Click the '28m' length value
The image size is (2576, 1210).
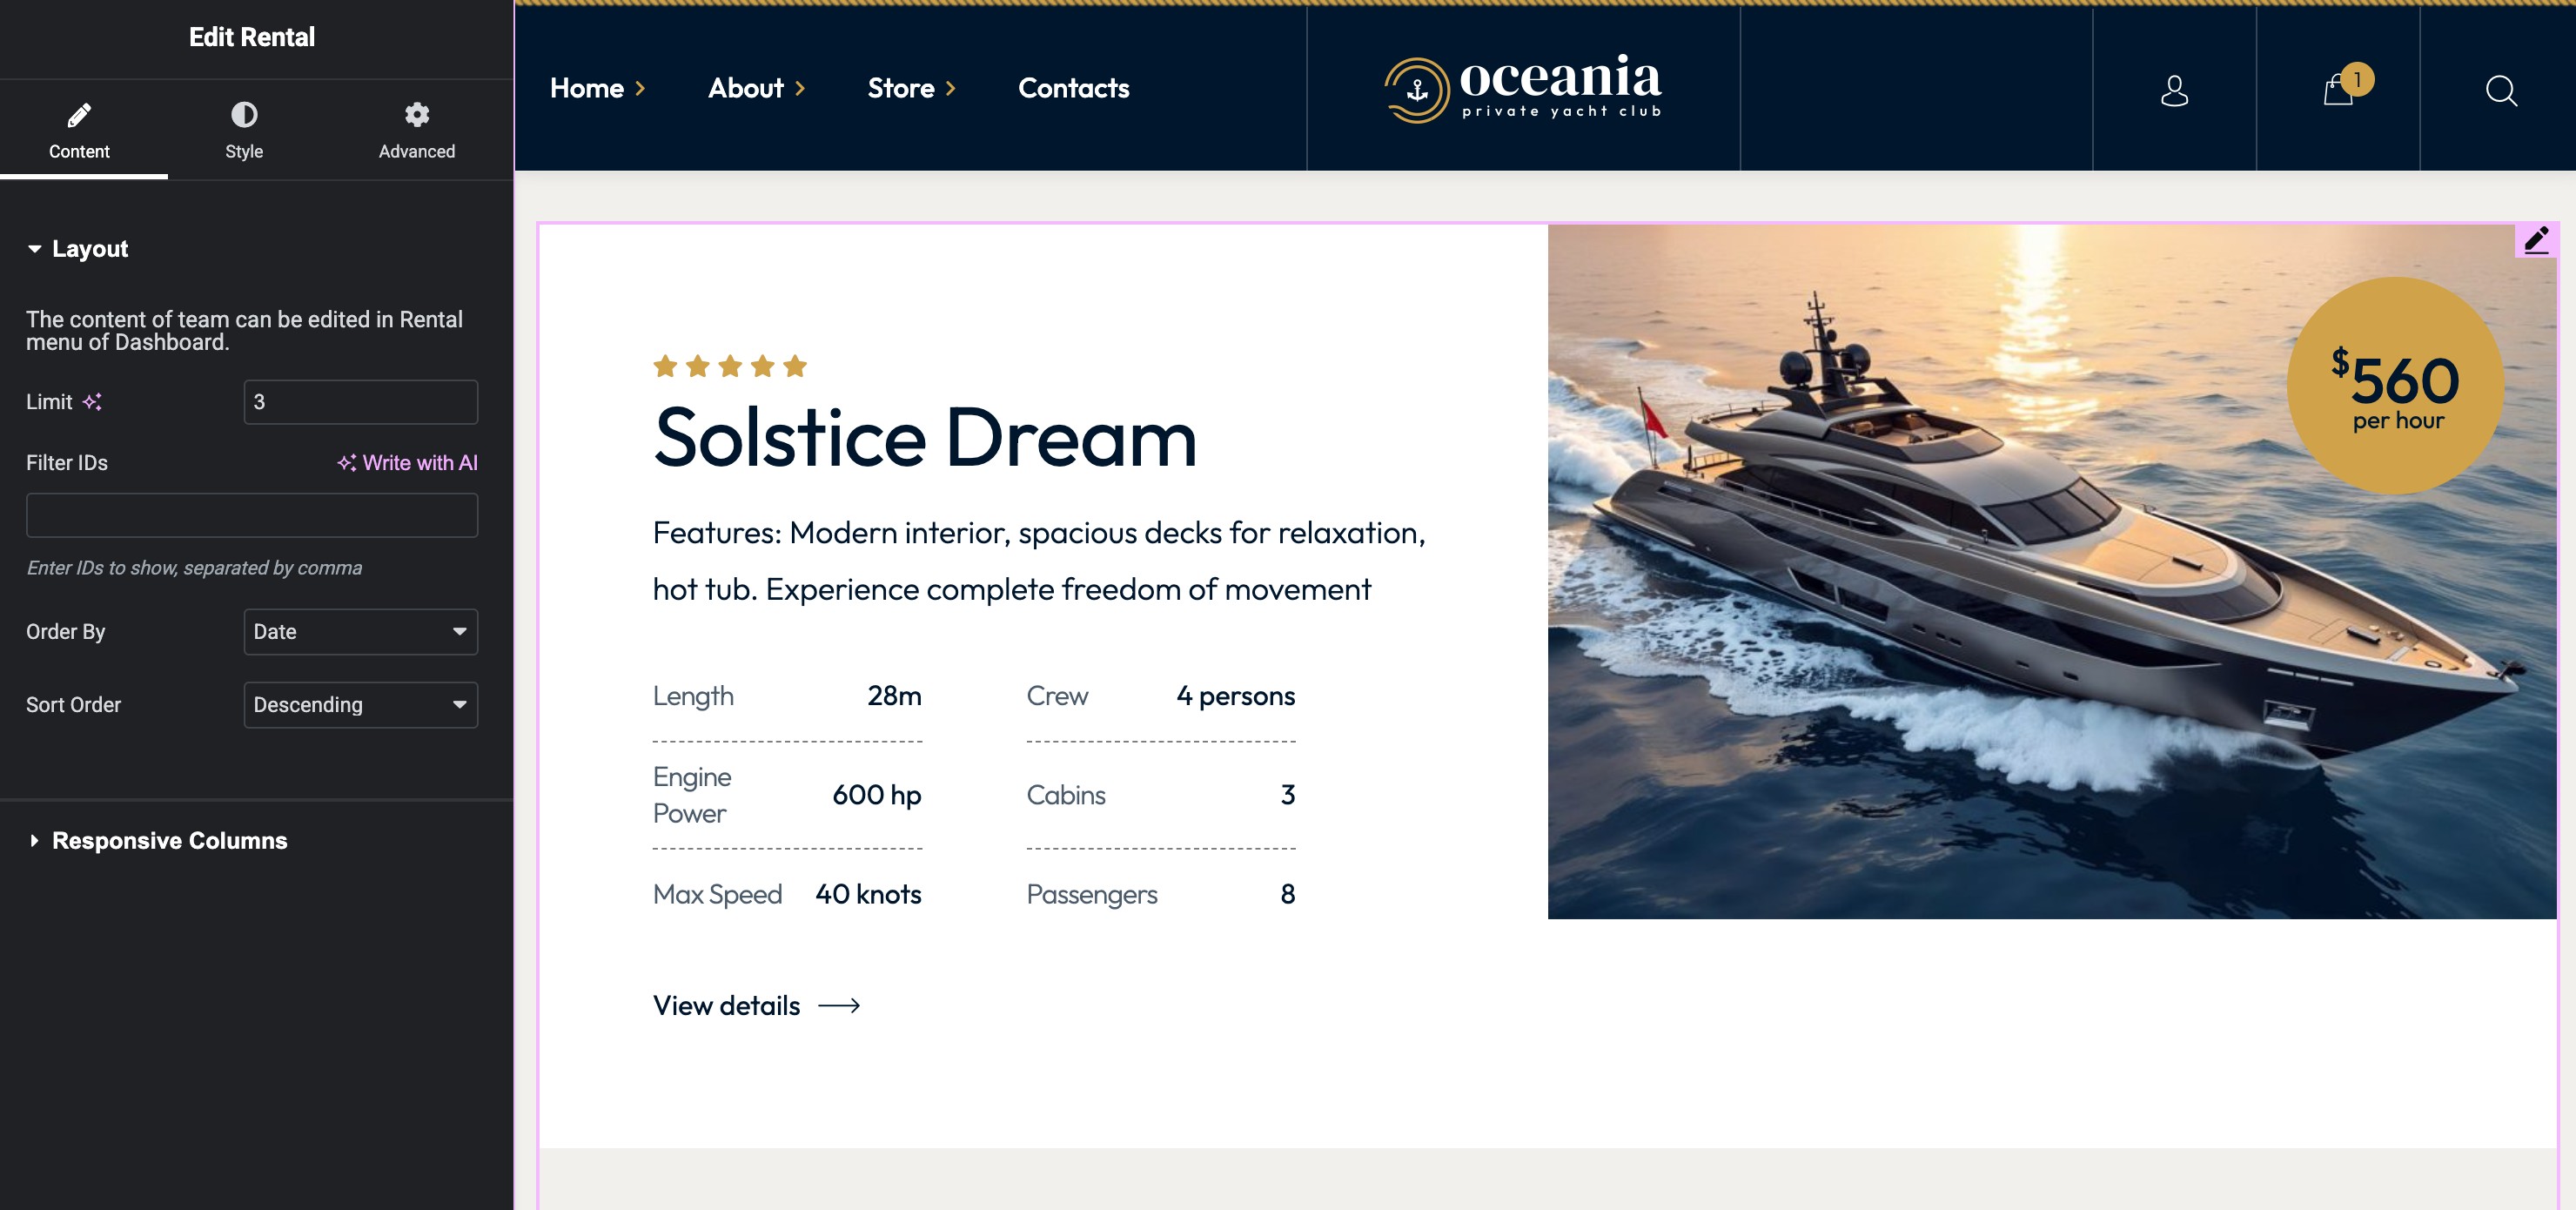894,696
